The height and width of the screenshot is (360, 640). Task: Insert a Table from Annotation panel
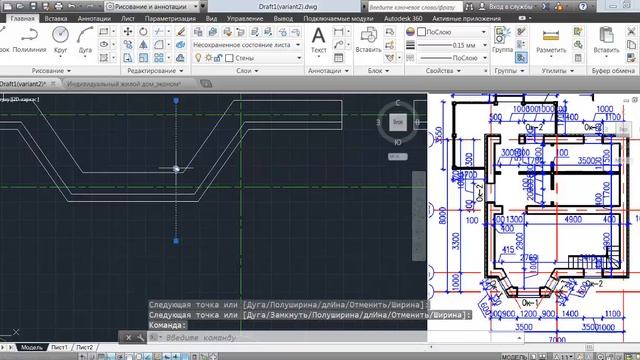pyautogui.click(x=338, y=58)
